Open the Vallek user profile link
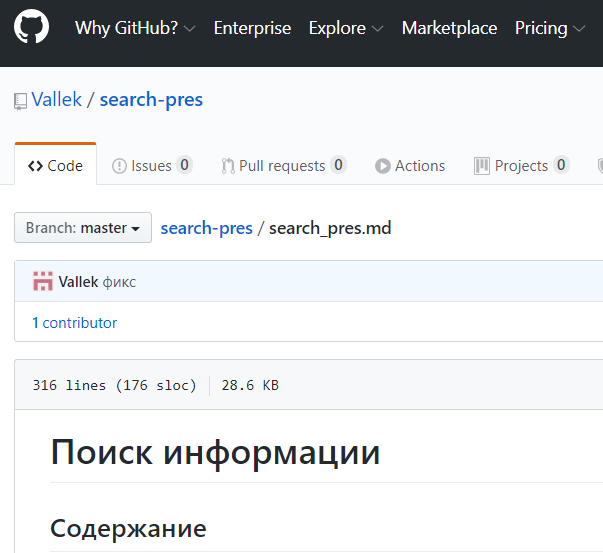The height and width of the screenshot is (553, 603). click(57, 100)
